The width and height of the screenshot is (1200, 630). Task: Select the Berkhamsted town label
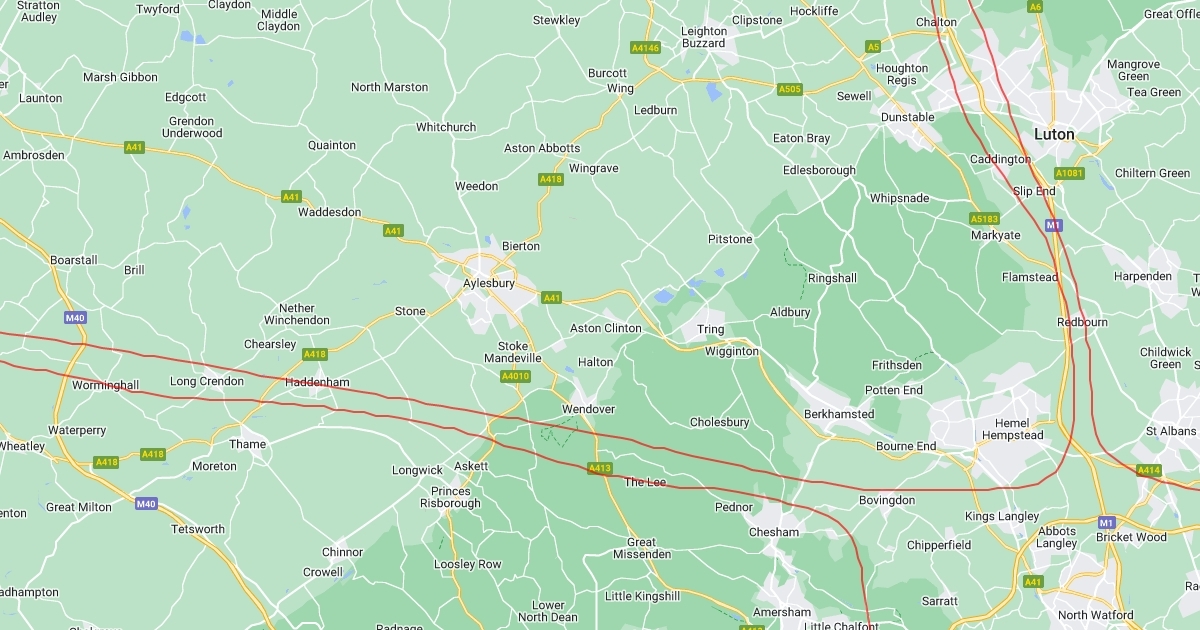tap(839, 414)
